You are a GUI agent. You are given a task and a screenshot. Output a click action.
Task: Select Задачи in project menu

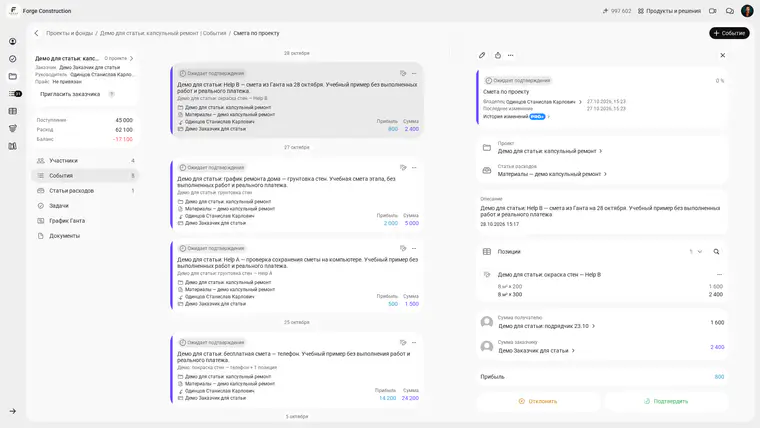[x=85, y=206]
